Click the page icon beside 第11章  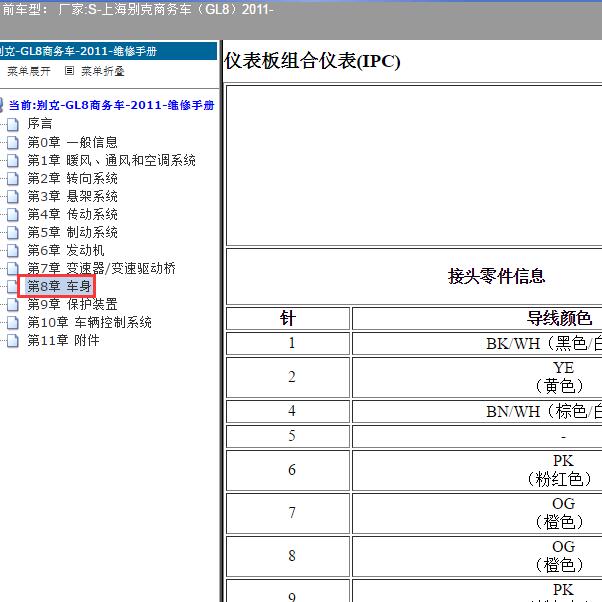coord(13,341)
